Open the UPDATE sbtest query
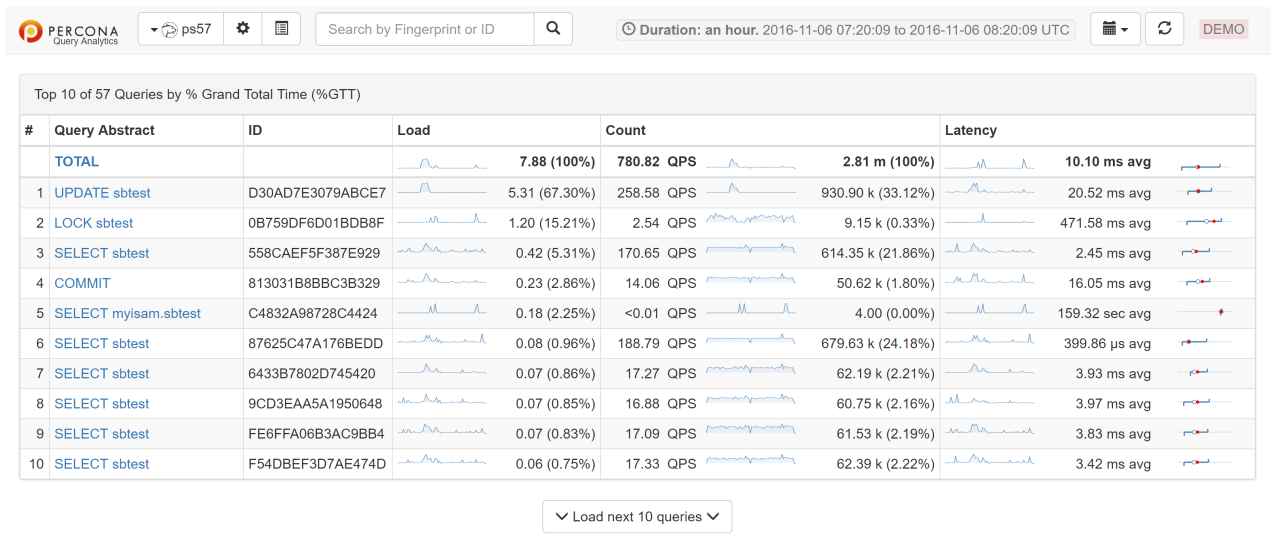Screen dimensions: 1275x547 (102, 193)
